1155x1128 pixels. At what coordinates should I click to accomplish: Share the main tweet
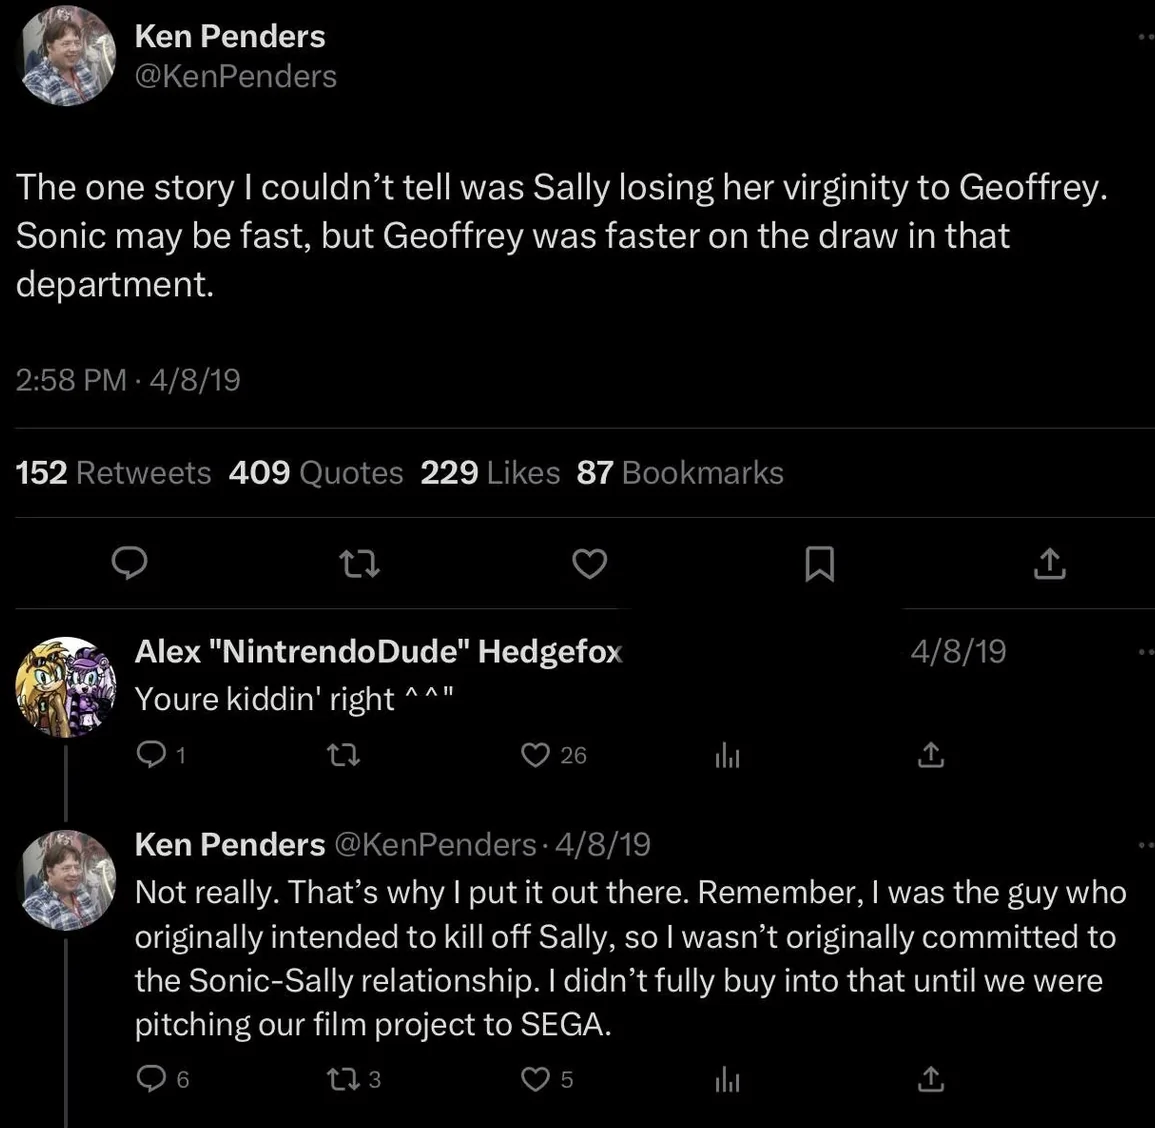[1049, 565]
